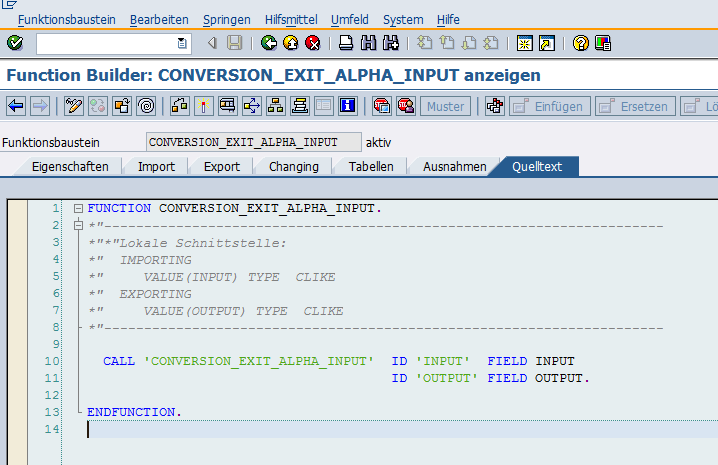Open the Springen menu
718x465 pixels.
[227, 20]
